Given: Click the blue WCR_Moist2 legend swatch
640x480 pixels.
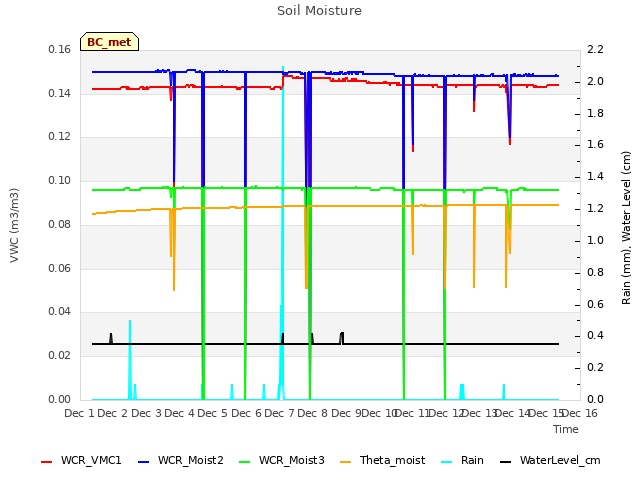Looking at the screenshot, I should tap(144, 462).
